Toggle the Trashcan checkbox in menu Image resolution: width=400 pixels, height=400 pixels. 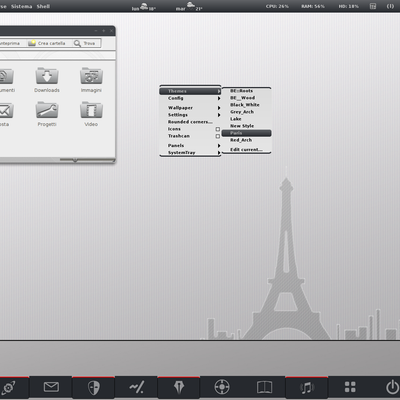click(x=218, y=136)
